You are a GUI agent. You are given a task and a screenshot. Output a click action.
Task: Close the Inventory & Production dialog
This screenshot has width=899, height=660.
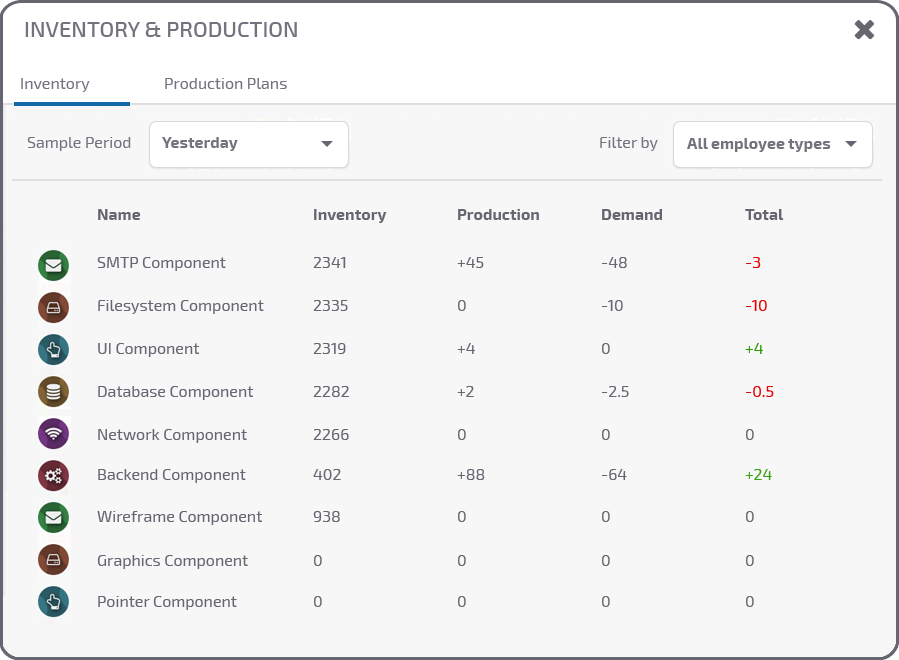864,30
